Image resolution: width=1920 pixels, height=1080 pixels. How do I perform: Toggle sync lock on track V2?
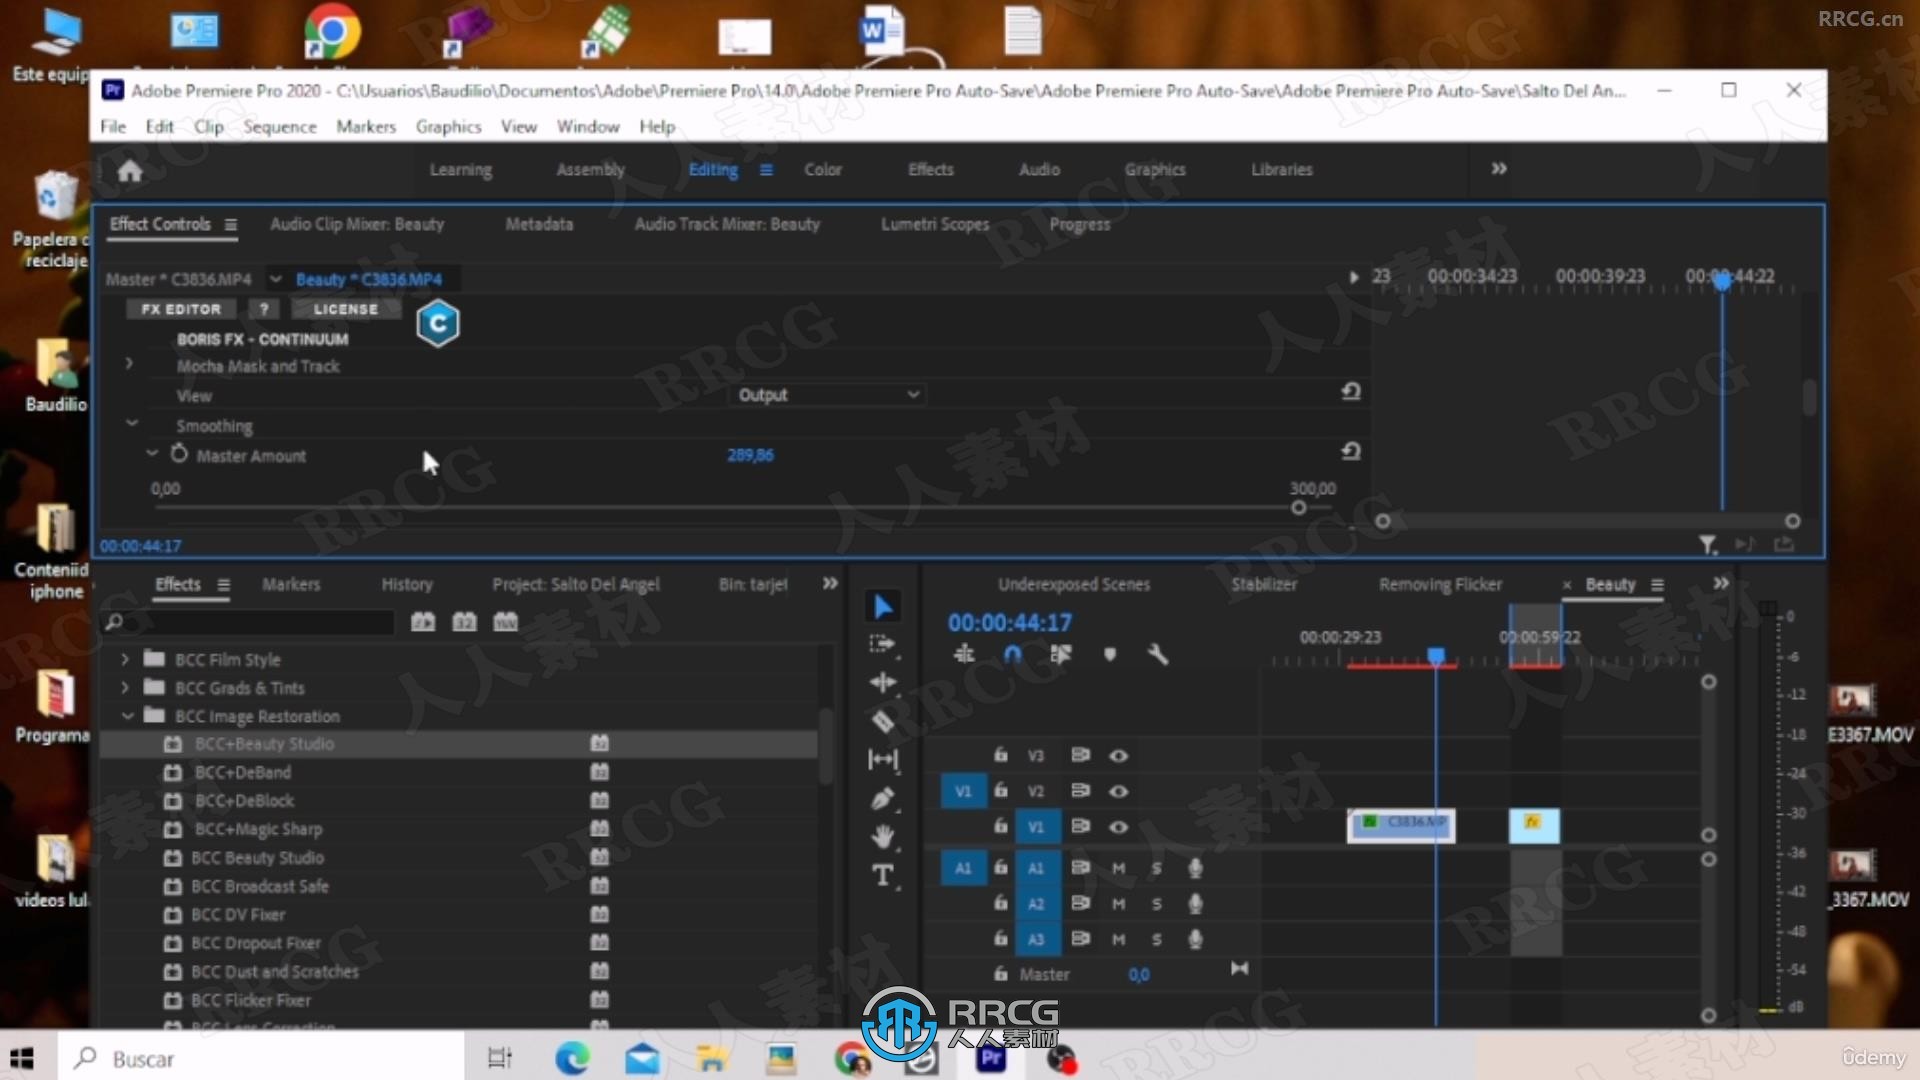tap(1080, 790)
